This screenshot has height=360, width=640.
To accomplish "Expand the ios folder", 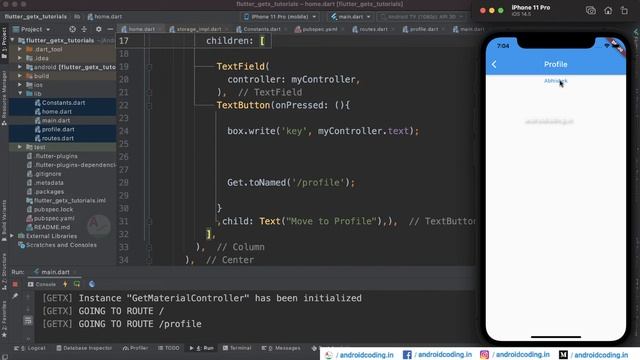I will coord(20,85).
